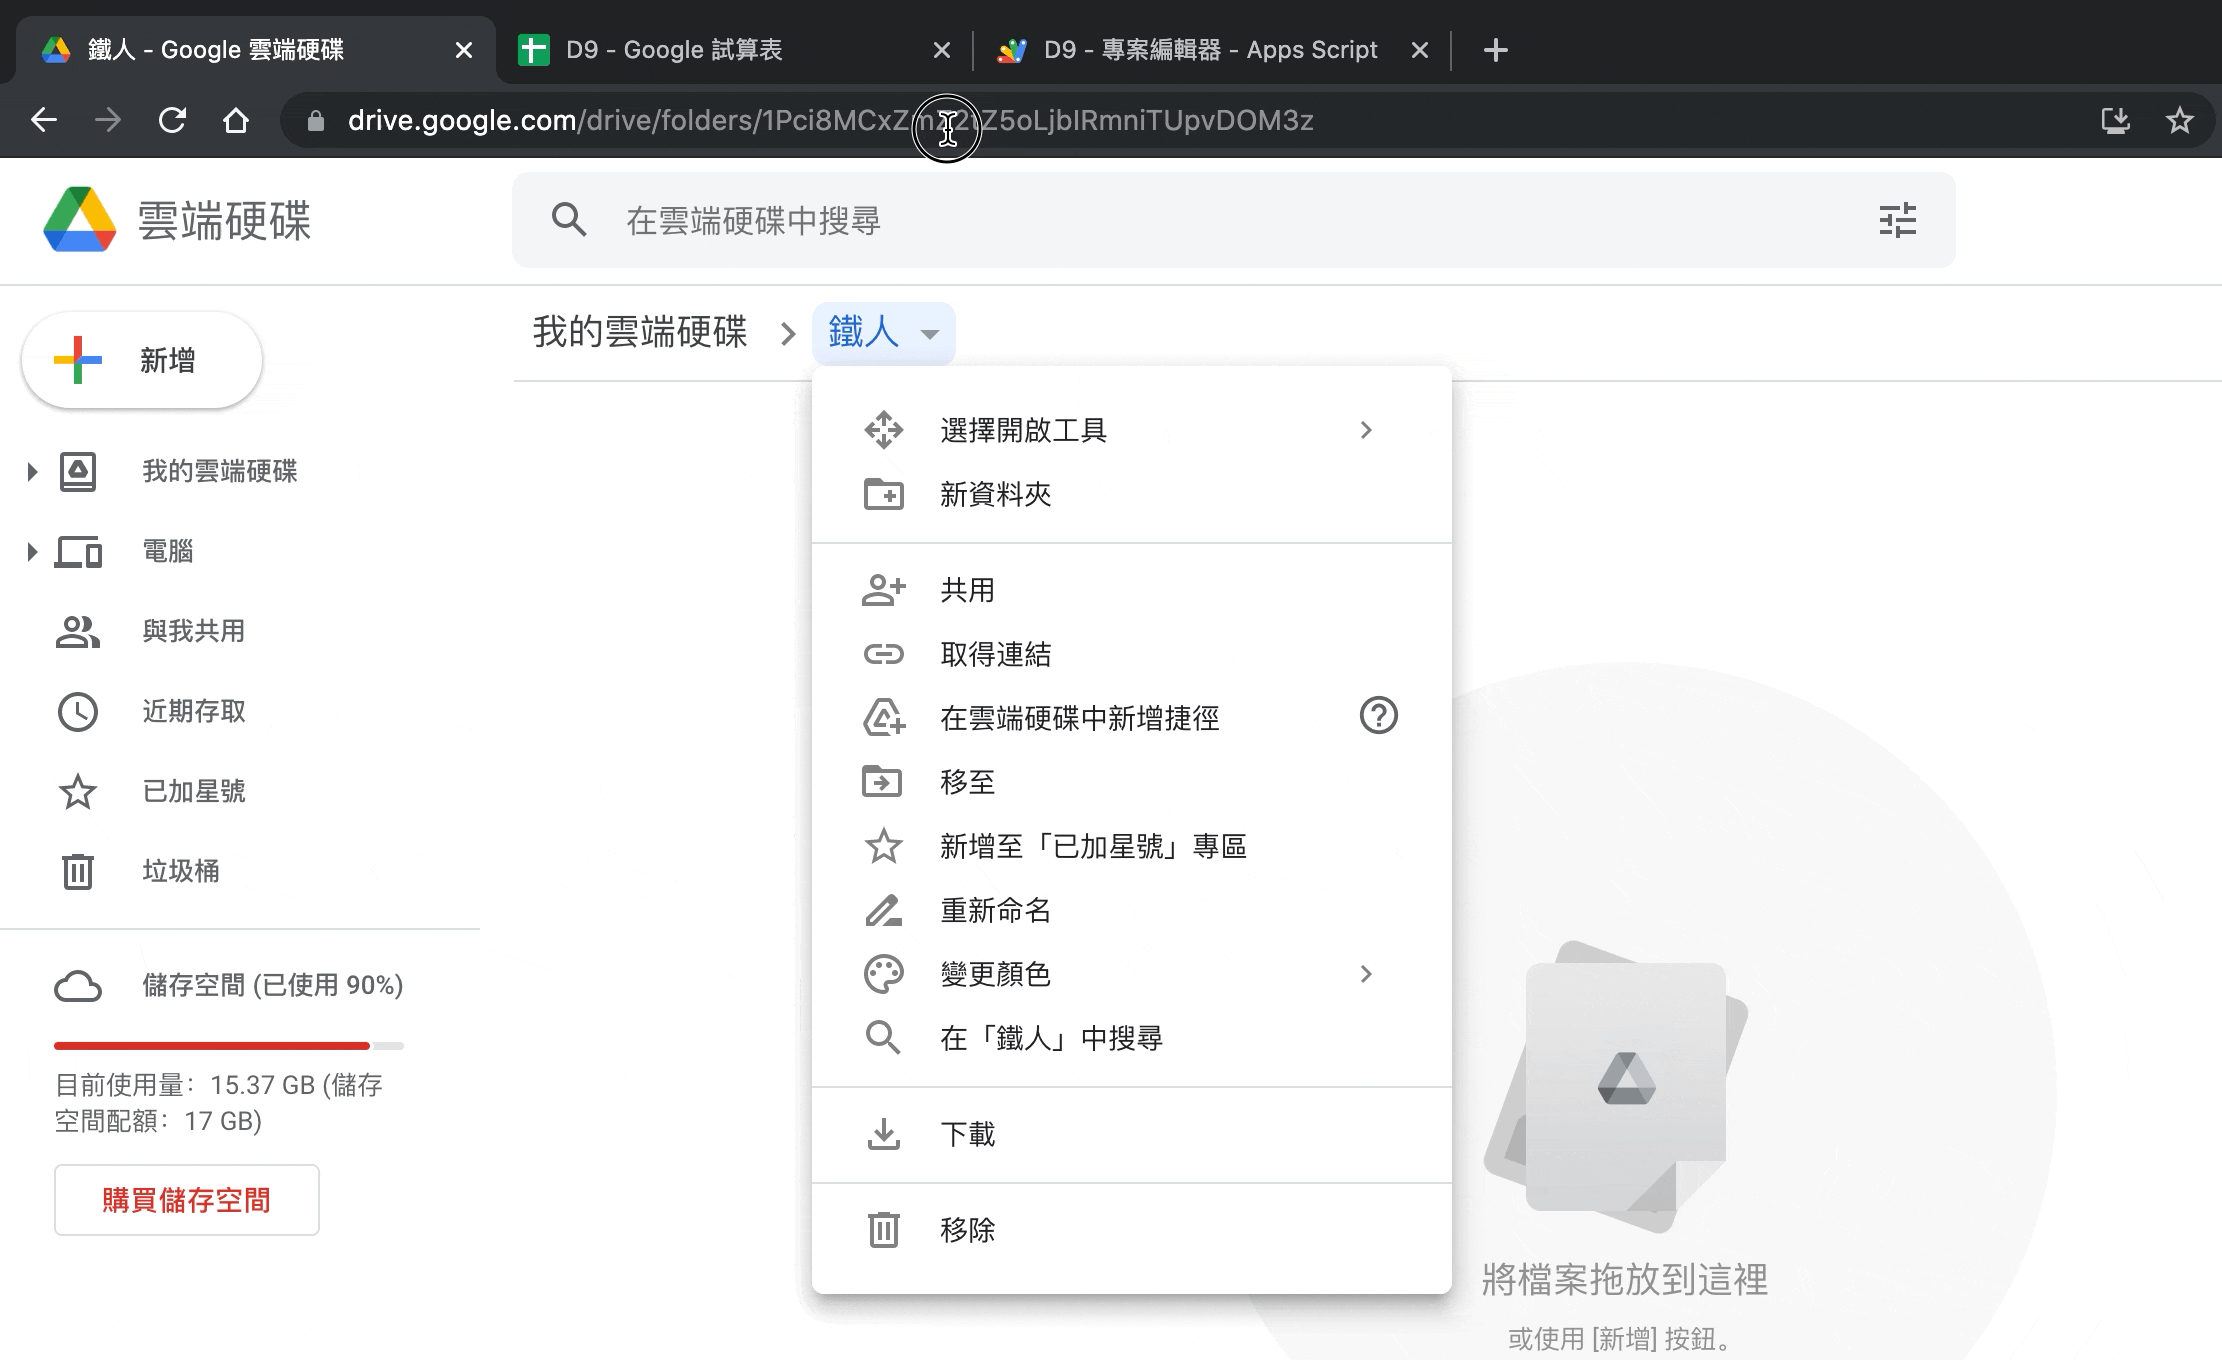This screenshot has height=1360, width=2222.
Task: Select 在「鐵人」中搜尋 menu item
Action: click(x=1131, y=1038)
